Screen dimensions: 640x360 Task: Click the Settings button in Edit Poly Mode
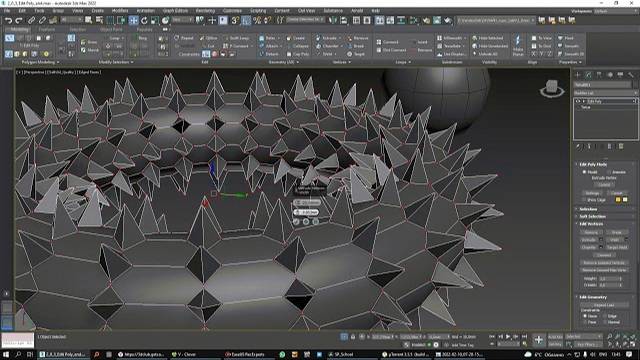point(592,193)
